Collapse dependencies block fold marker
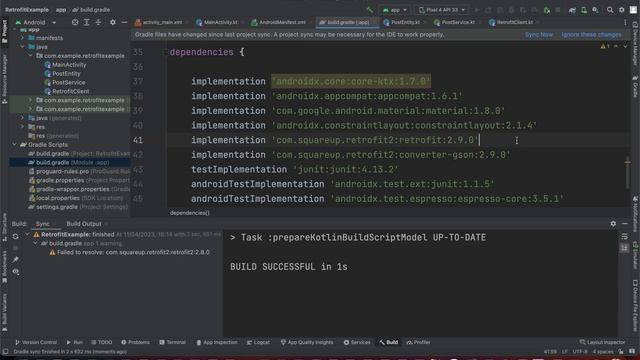Image resolution: width=640 pixels, height=360 pixels. coord(165,52)
